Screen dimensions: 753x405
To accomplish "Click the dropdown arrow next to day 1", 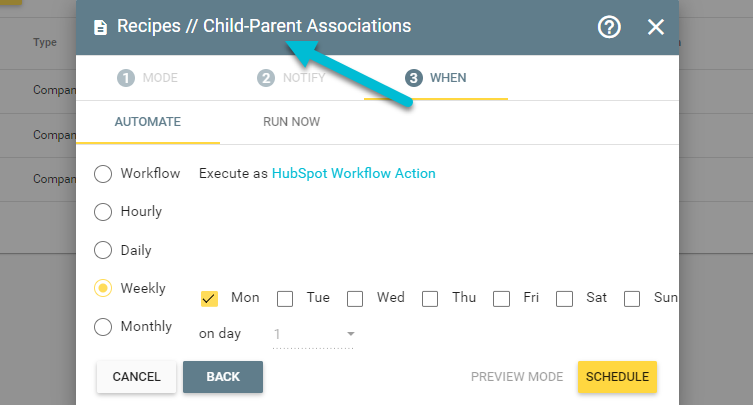I will 351,334.
